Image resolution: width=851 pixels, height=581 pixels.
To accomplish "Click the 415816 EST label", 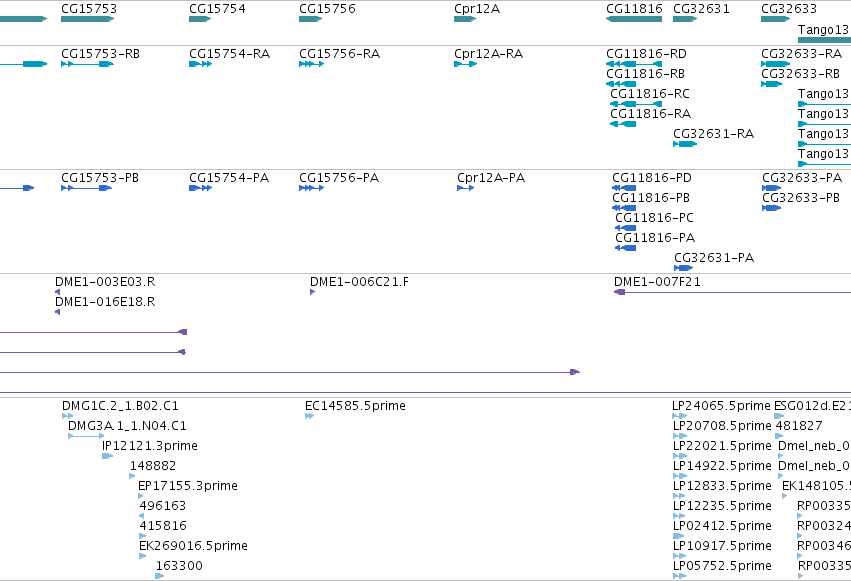I will pyautogui.click(x=163, y=526).
